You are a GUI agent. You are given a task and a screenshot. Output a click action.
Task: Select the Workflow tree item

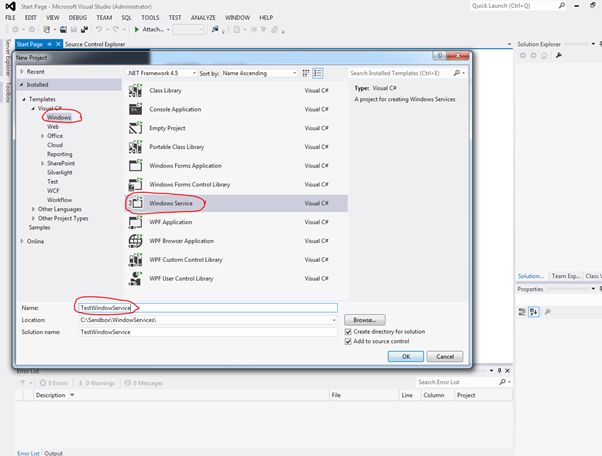(59, 200)
